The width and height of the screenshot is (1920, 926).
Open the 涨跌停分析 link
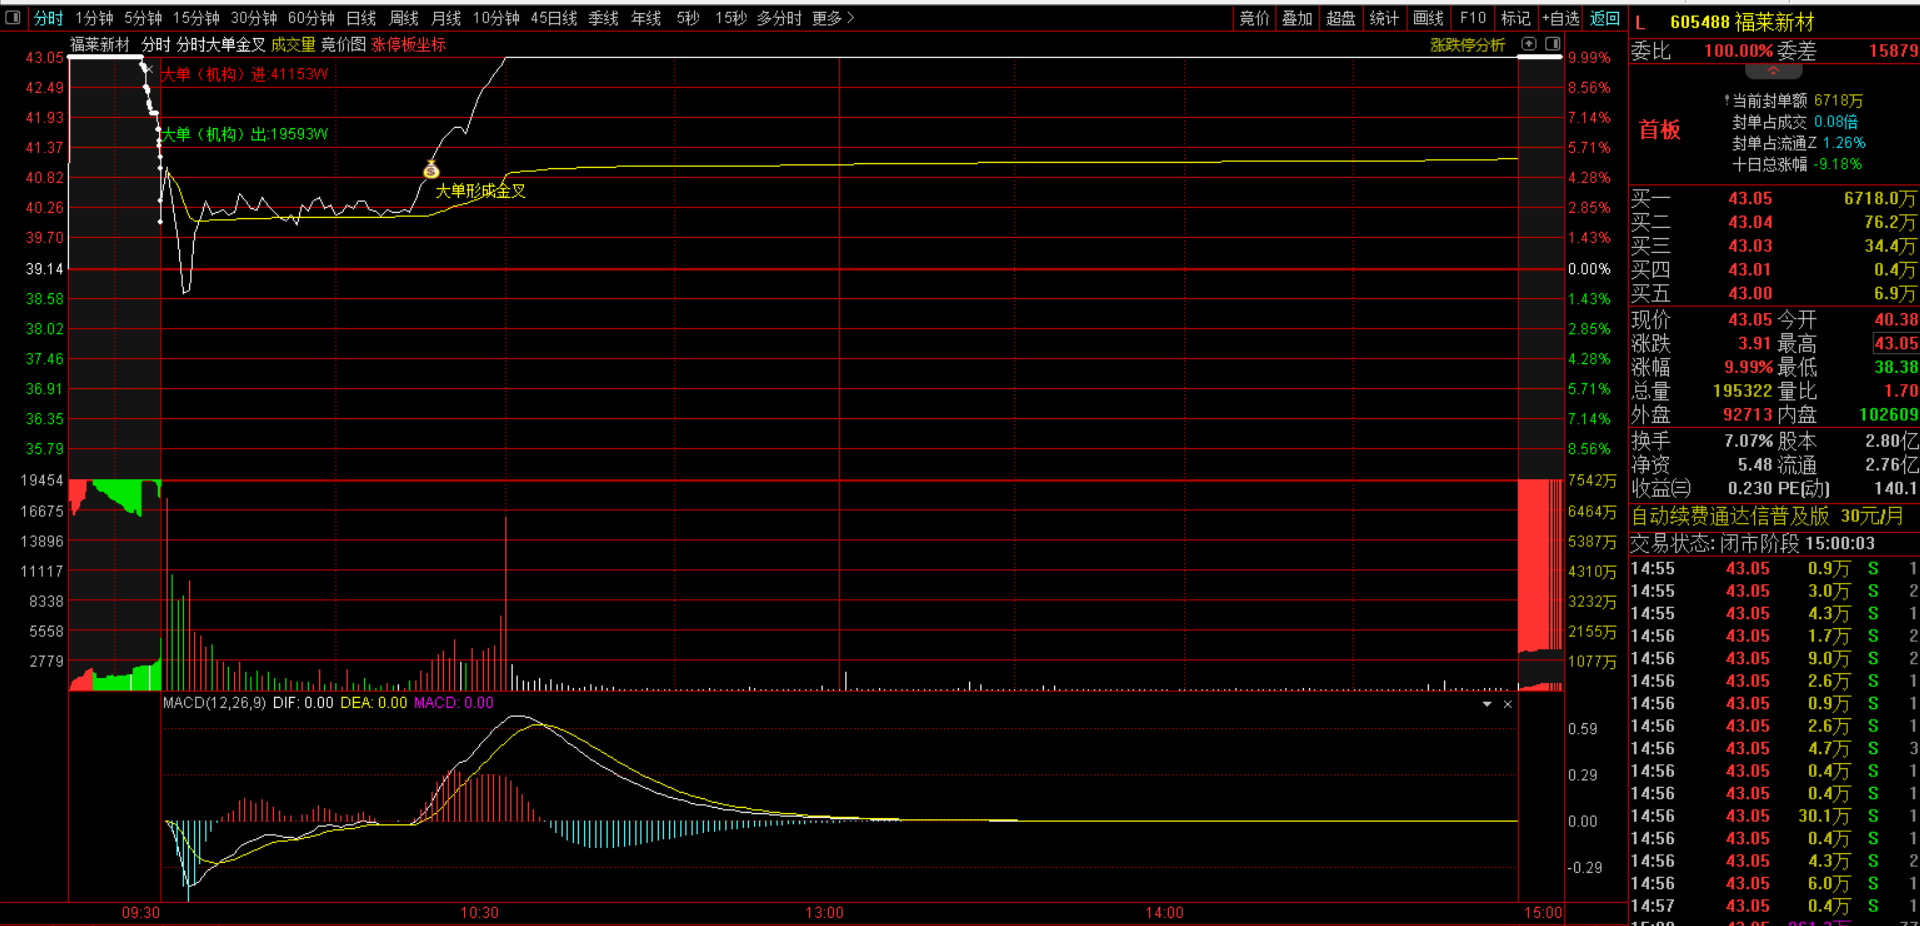(x=1467, y=45)
